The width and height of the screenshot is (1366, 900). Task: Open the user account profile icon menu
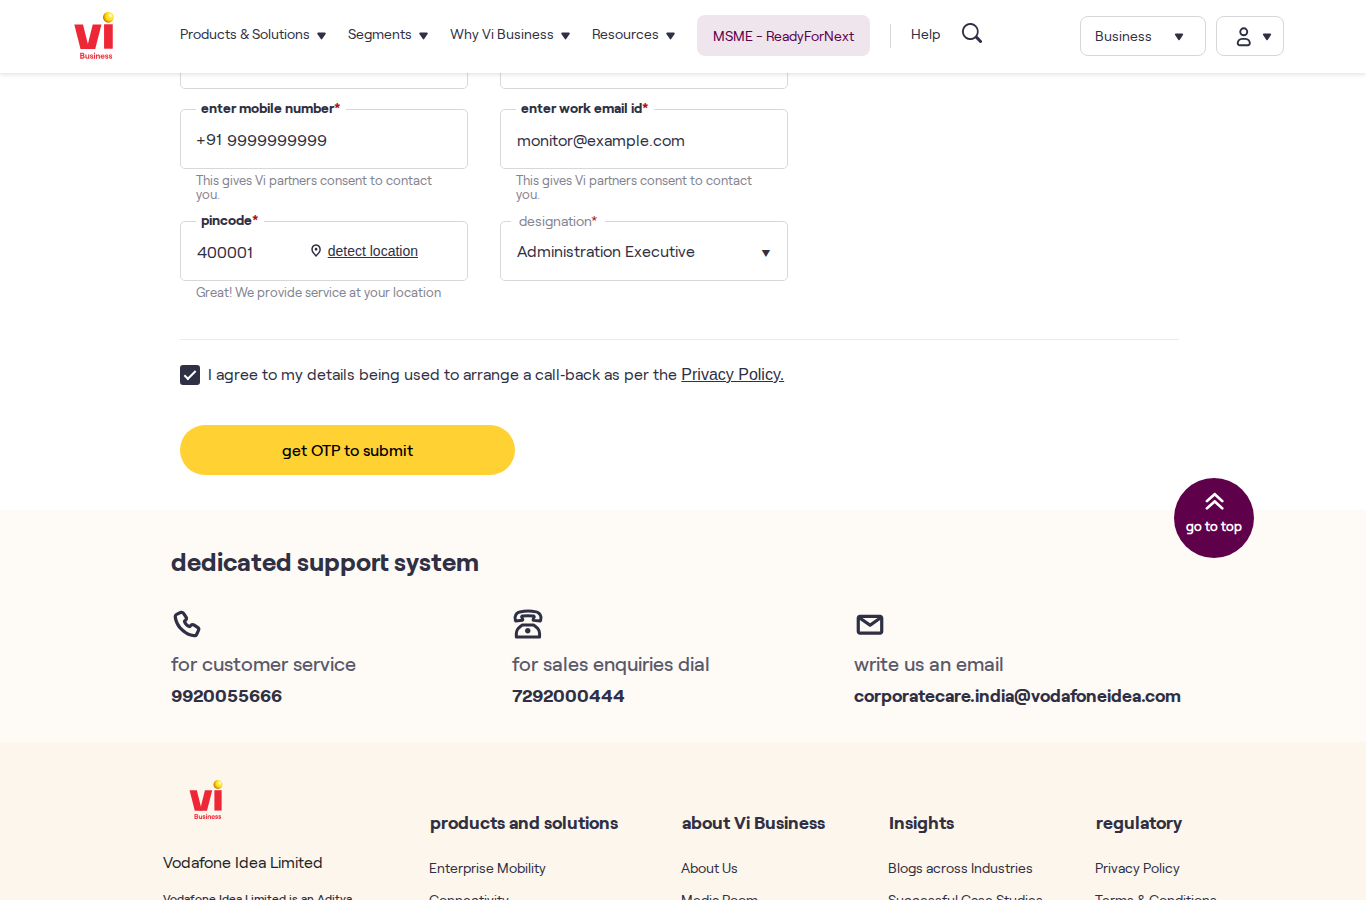(1250, 36)
